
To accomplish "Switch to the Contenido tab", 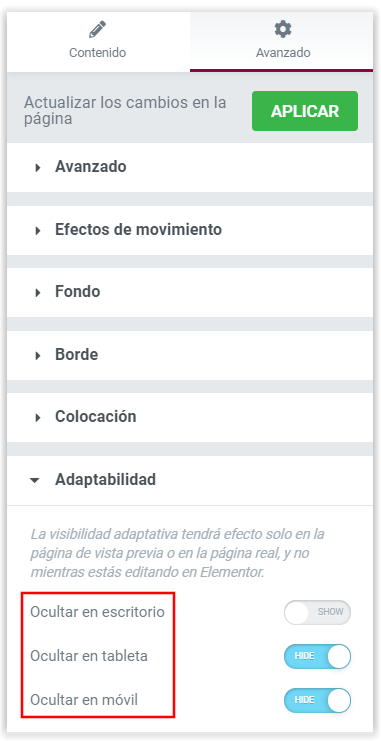I will (98, 42).
